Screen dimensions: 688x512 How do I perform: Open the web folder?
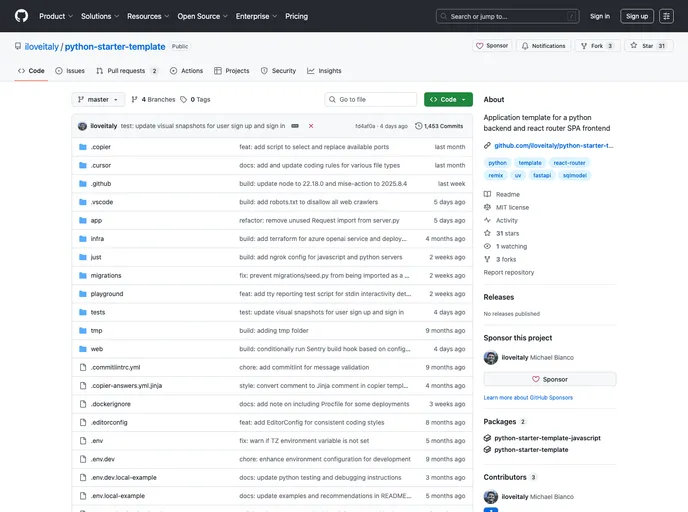click(x=97, y=349)
